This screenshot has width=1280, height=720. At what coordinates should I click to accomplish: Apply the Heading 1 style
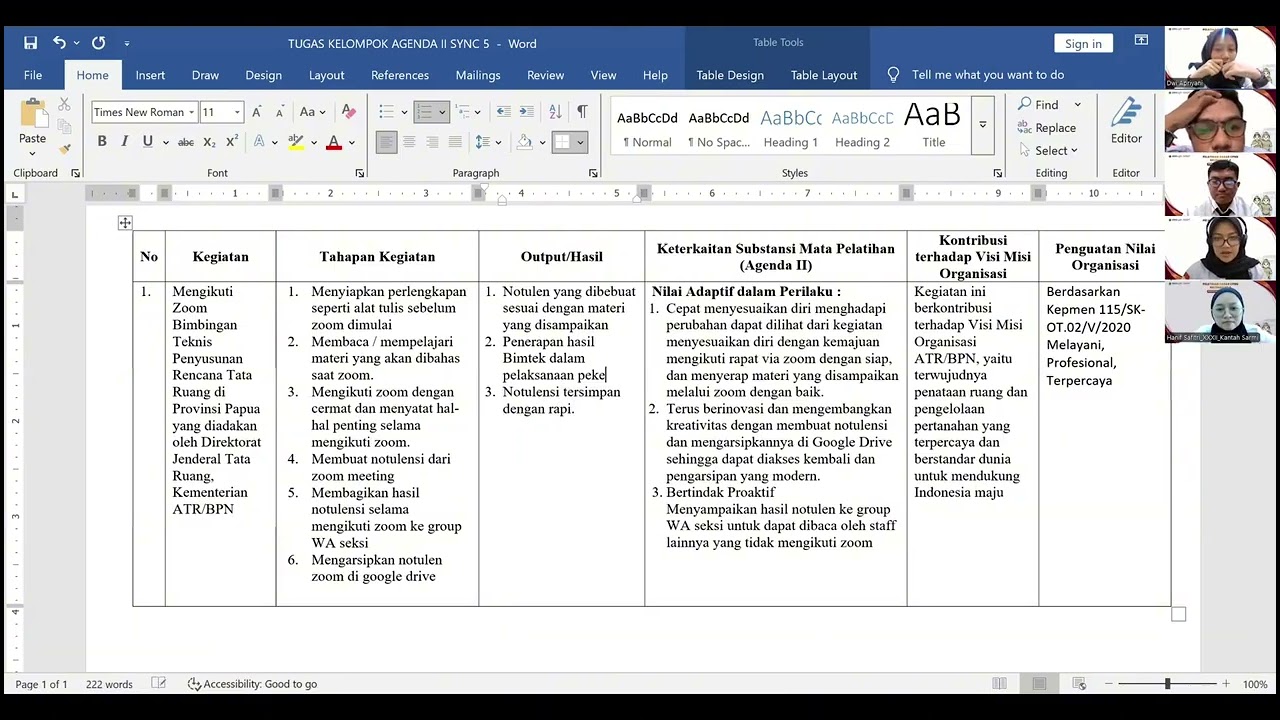790,126
